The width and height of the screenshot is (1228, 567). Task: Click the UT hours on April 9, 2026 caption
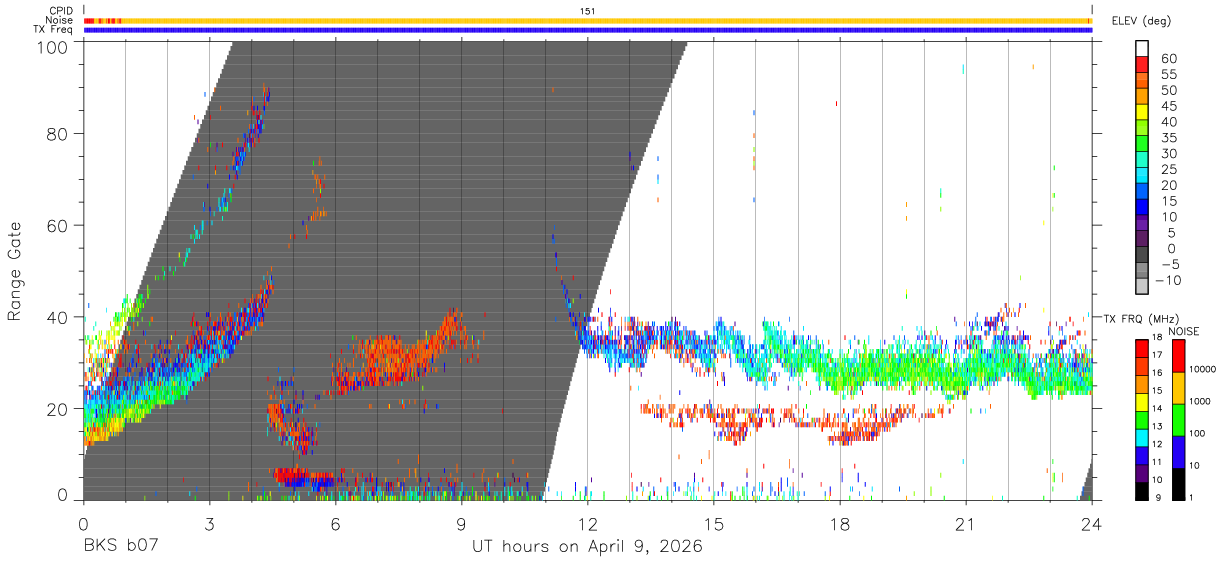coord(588,547)
